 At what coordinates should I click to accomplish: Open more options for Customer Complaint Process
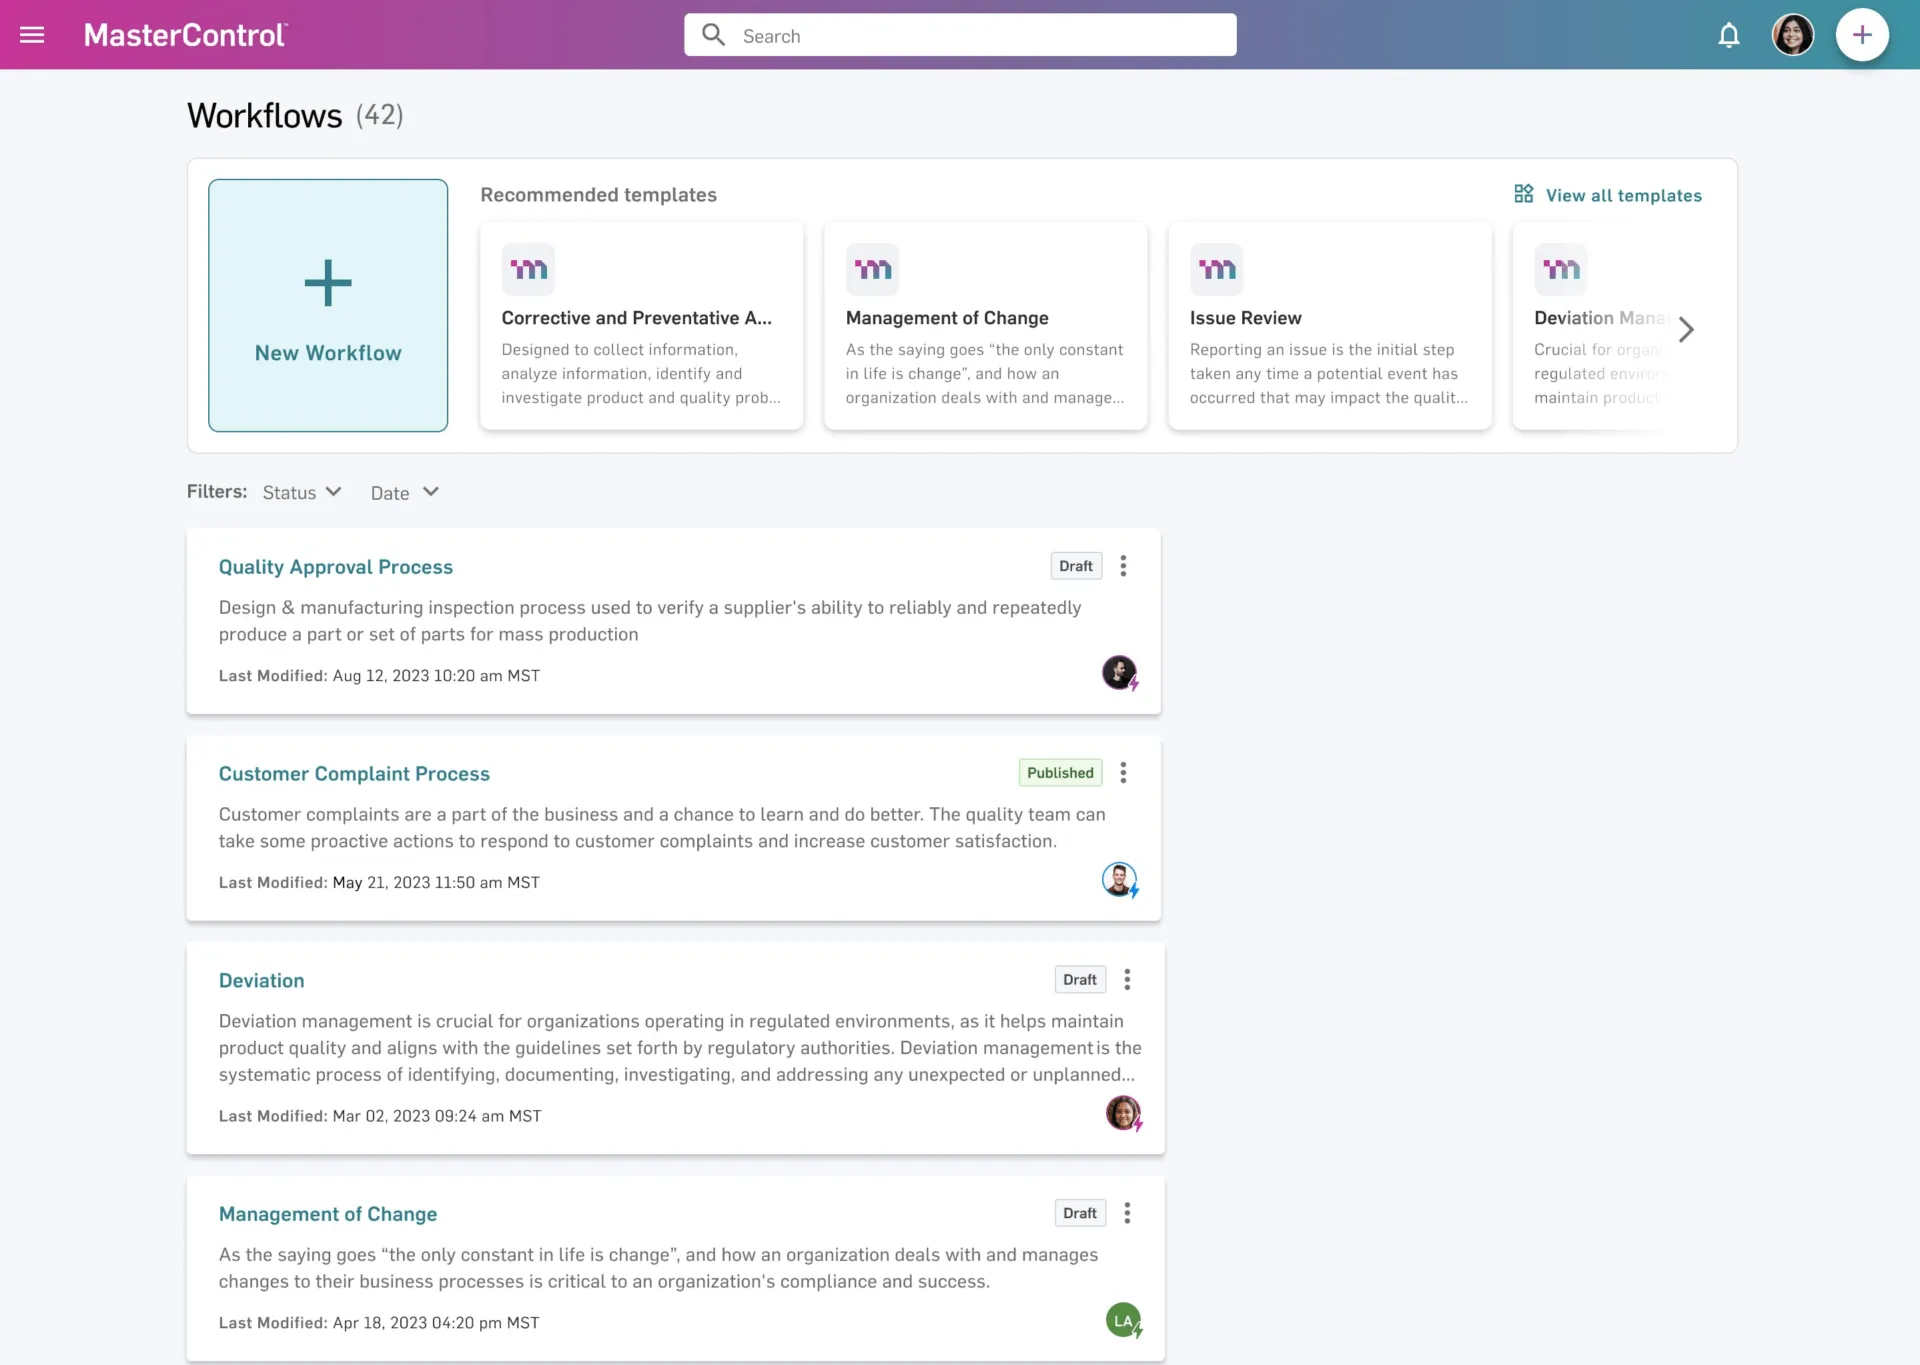point(1123,773)
